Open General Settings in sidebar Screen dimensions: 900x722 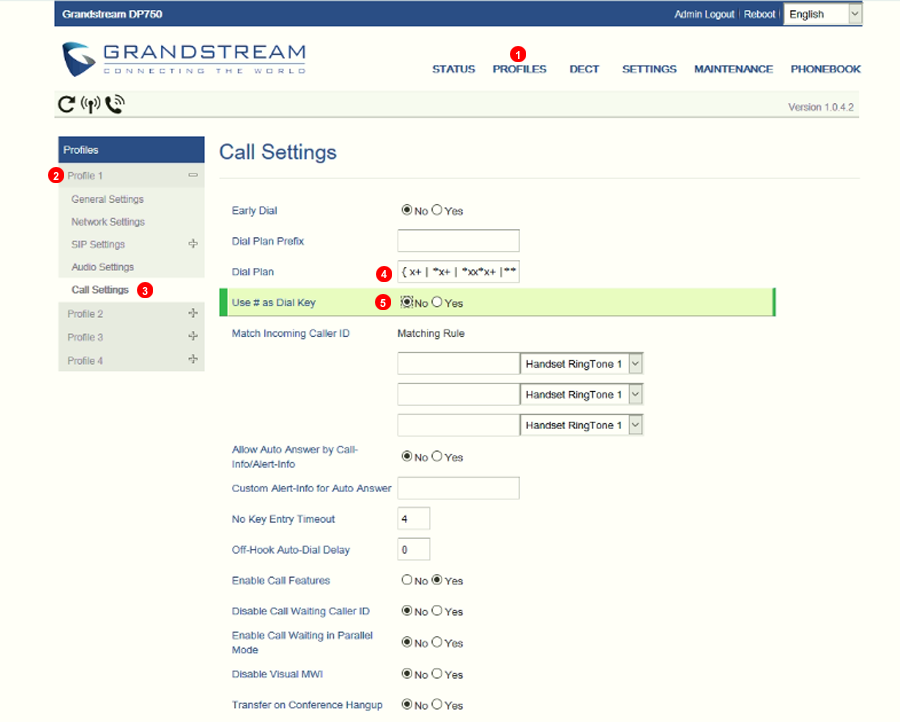point(107,199)
